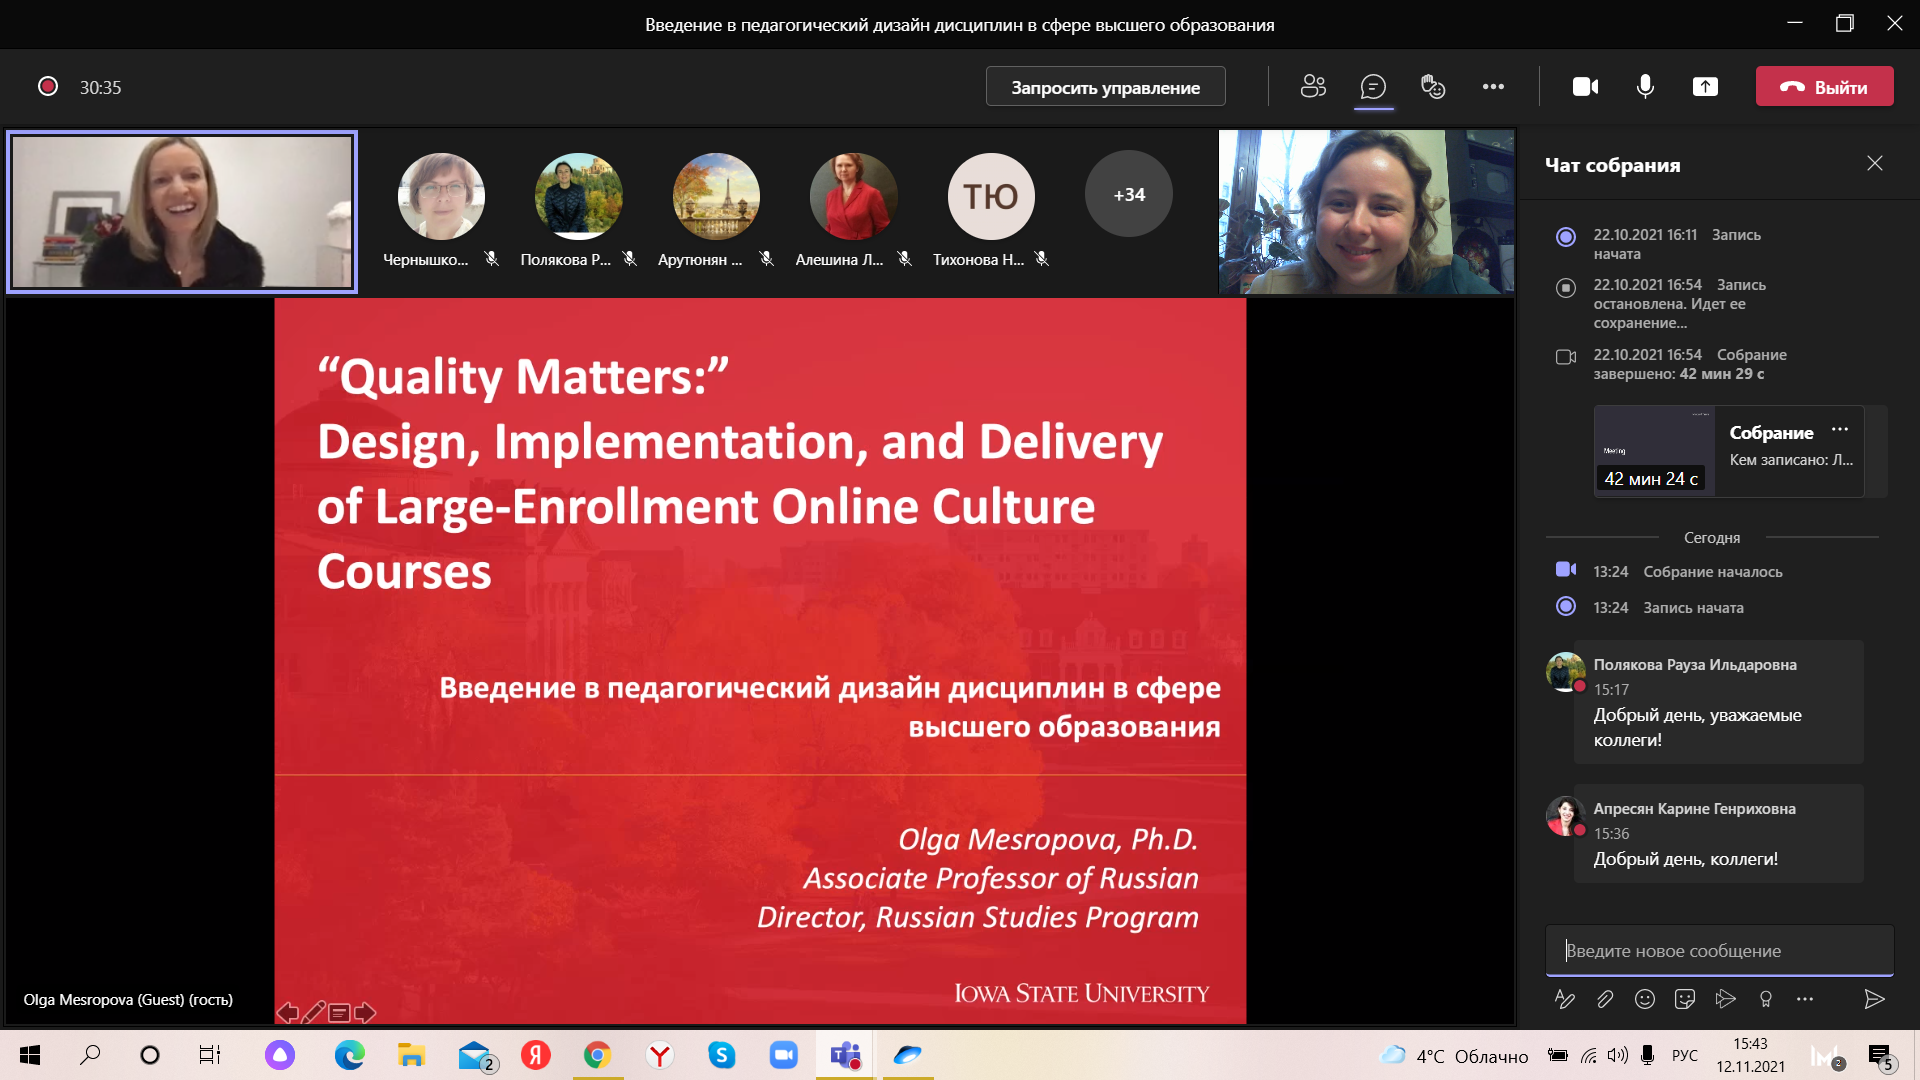
Task: Show the +34 additional participants
Action: point(1129,195)
